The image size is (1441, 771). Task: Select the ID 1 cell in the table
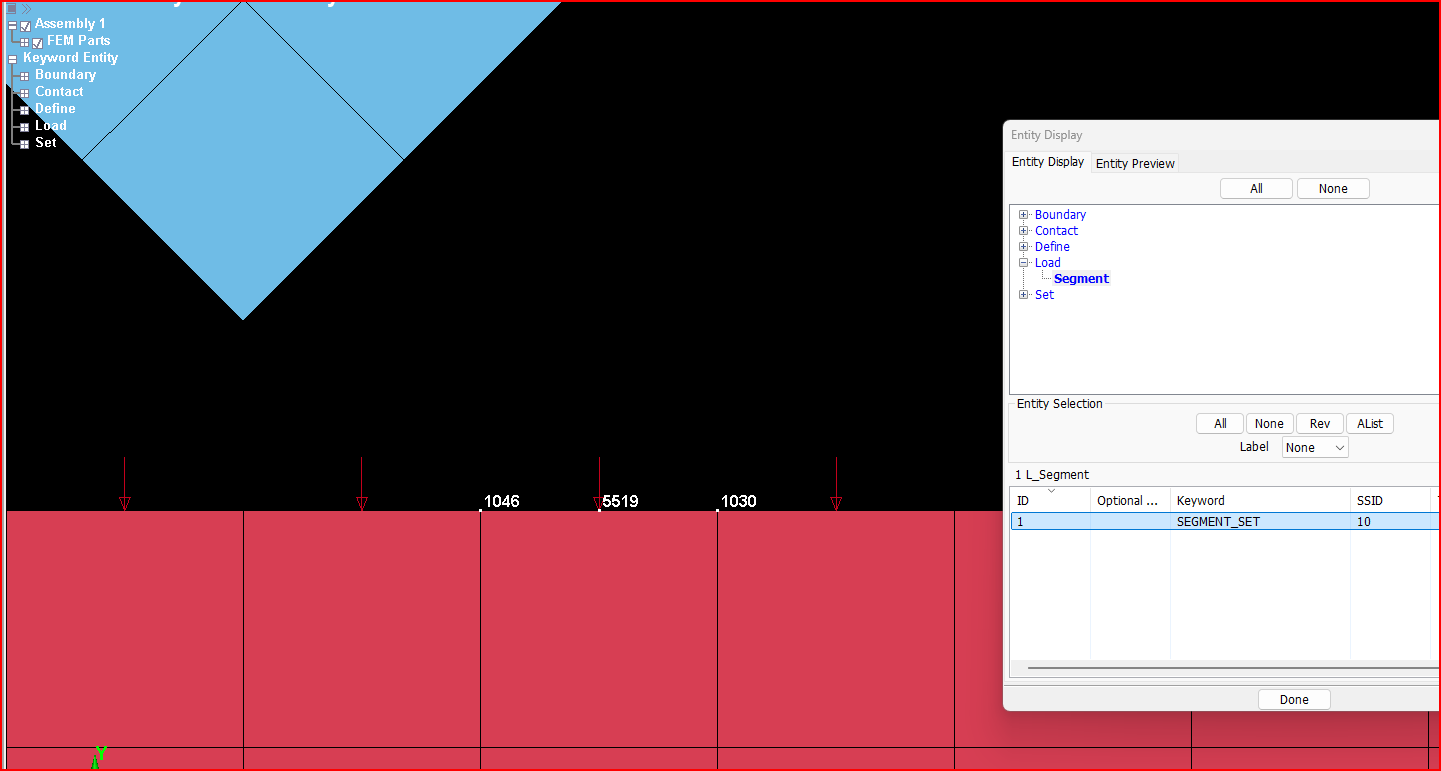[1050, 522]
